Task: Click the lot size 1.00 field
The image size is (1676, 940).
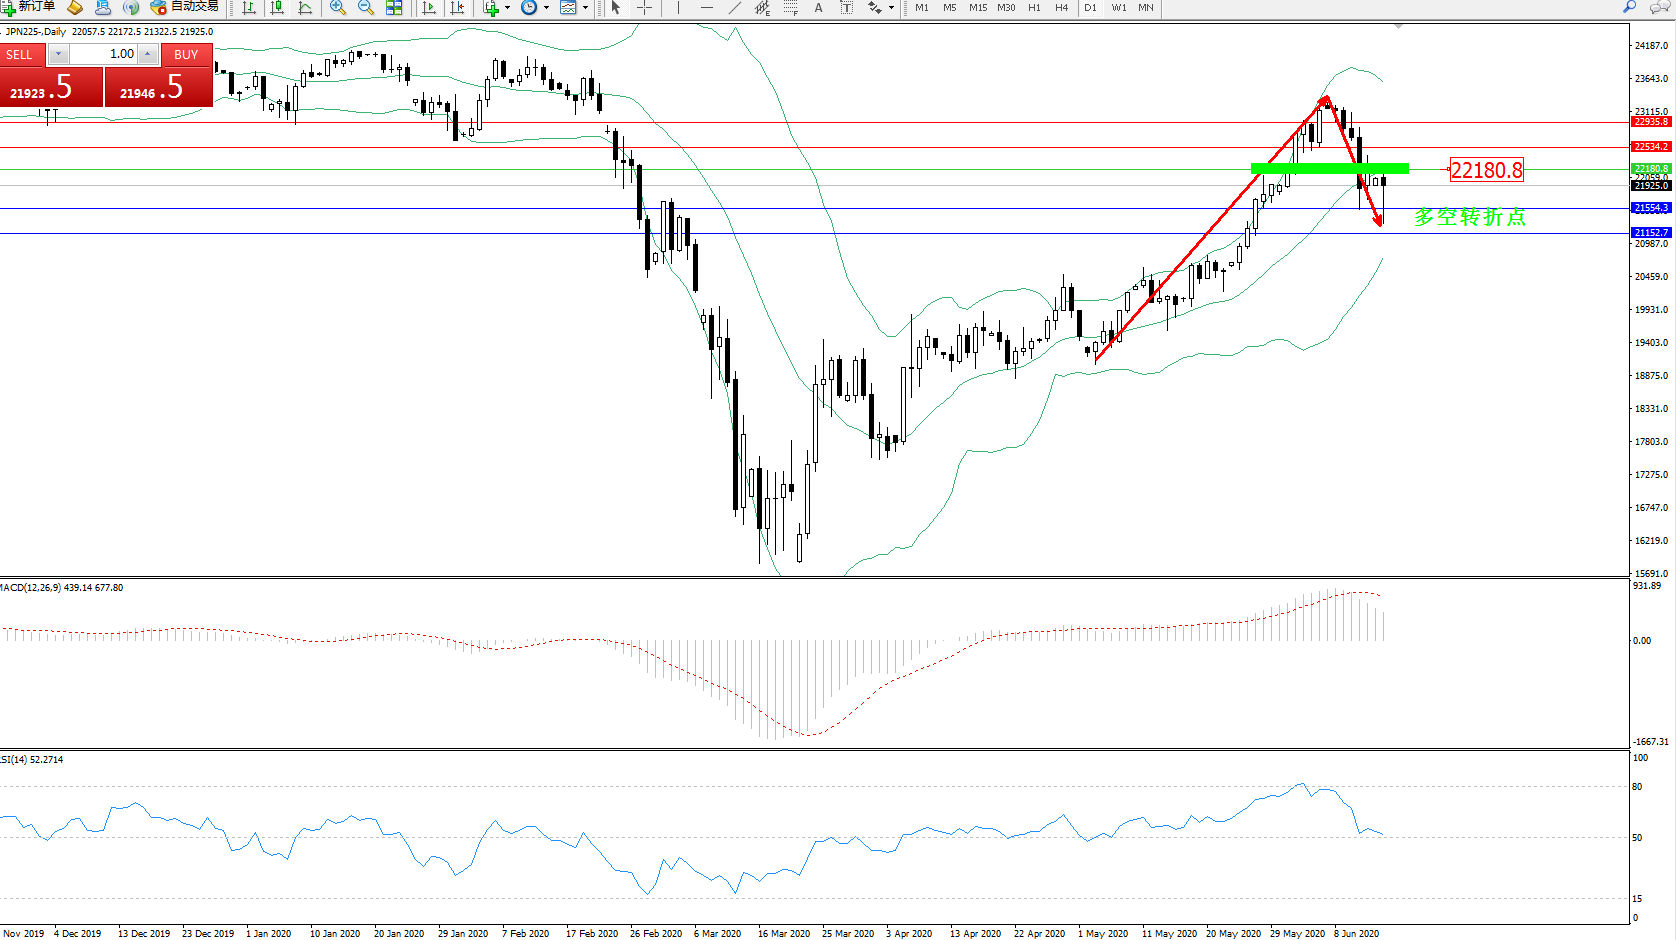Action: (104, 54)
